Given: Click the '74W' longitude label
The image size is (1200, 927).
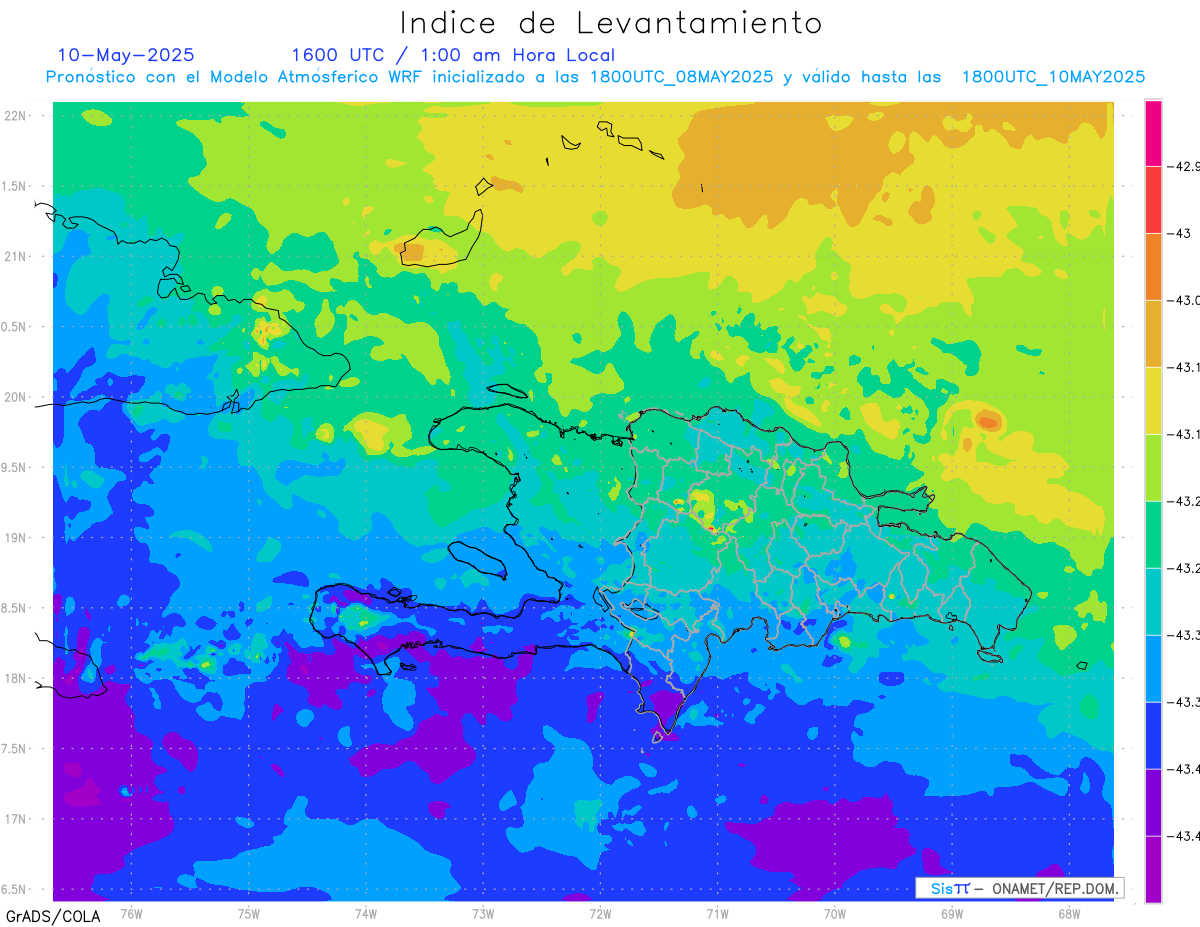Looking at the screenshot, I should 366,913.
